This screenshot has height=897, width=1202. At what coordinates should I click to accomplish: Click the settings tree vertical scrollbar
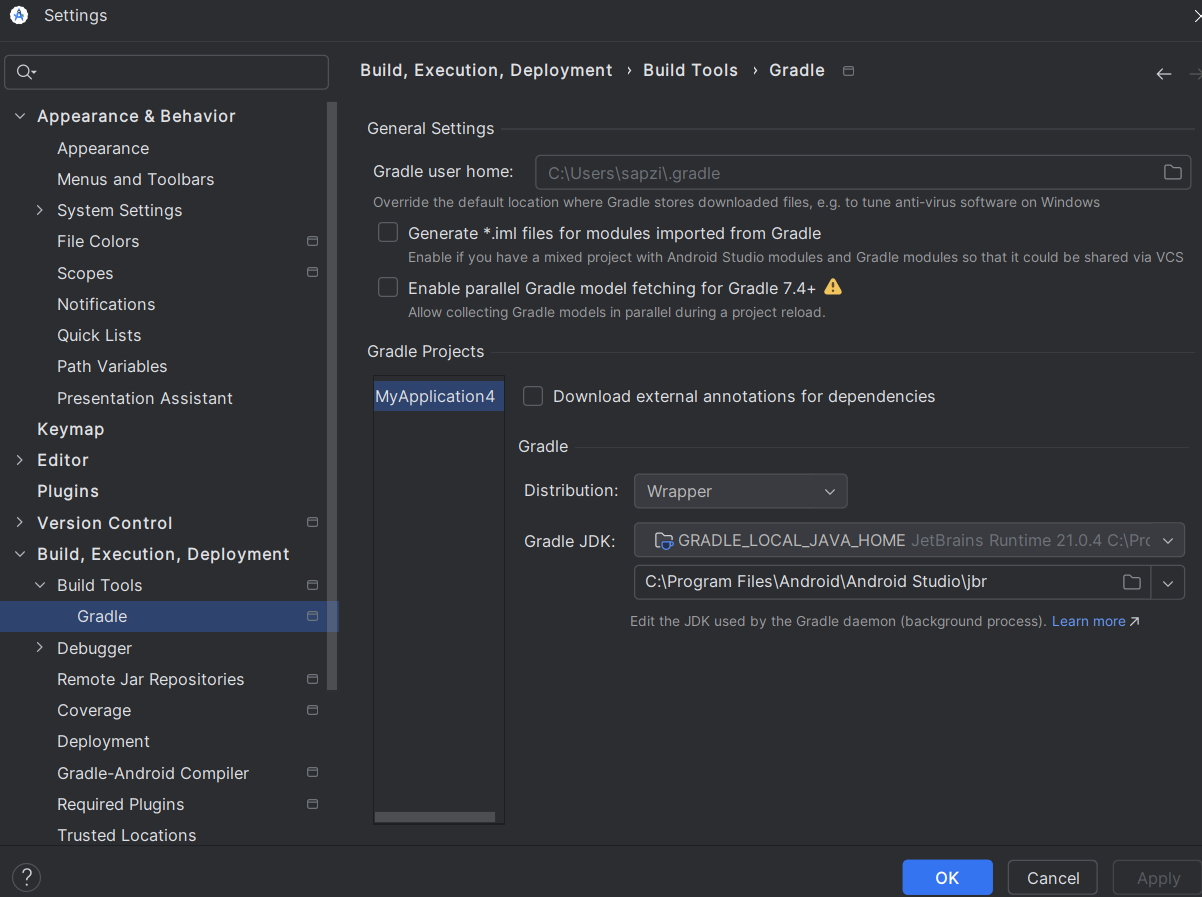332,395
